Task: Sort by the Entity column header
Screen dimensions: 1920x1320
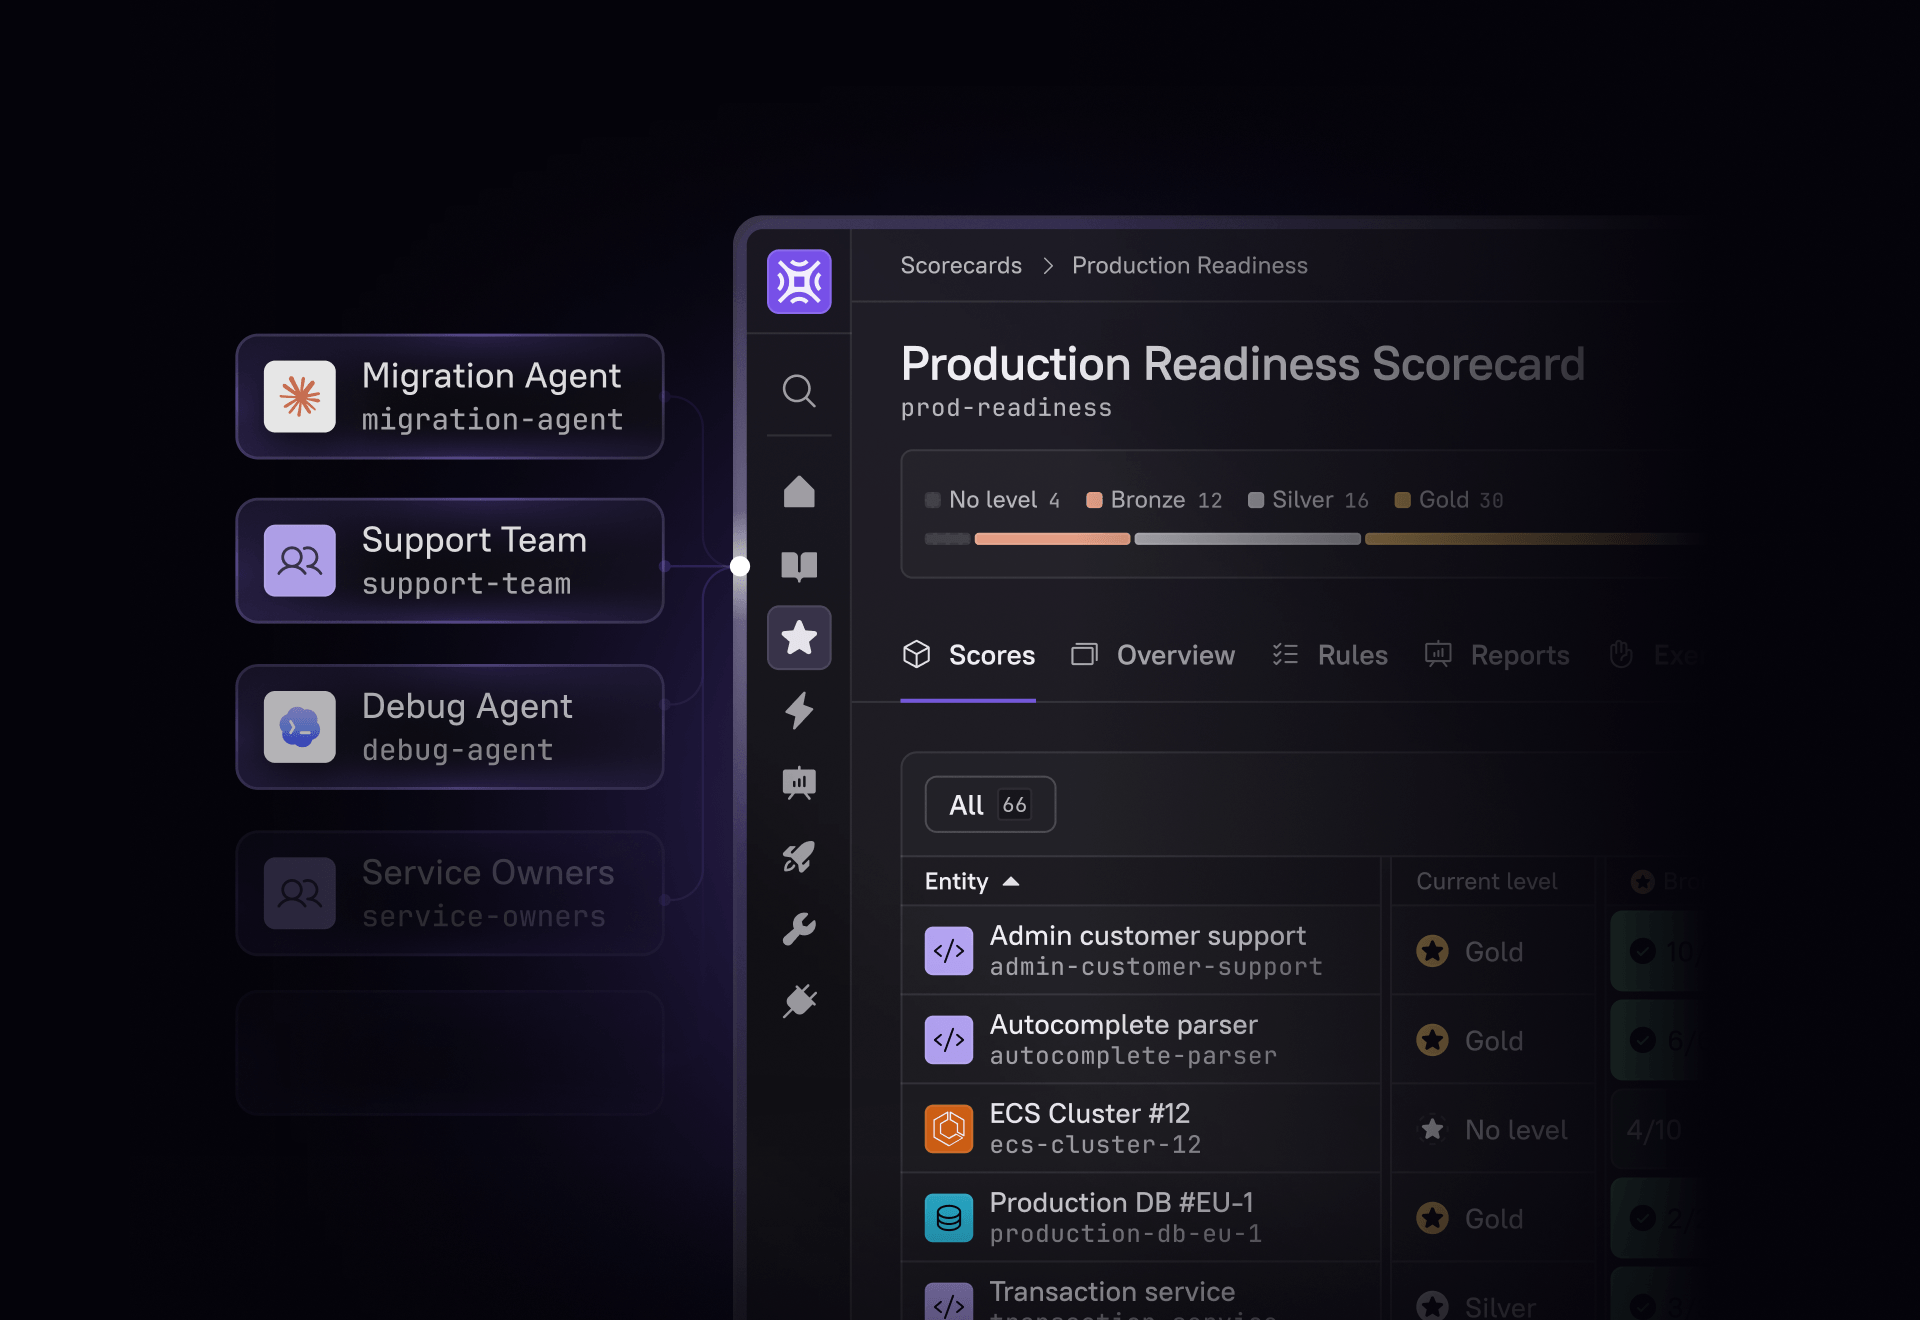Action: pos(972,881)
